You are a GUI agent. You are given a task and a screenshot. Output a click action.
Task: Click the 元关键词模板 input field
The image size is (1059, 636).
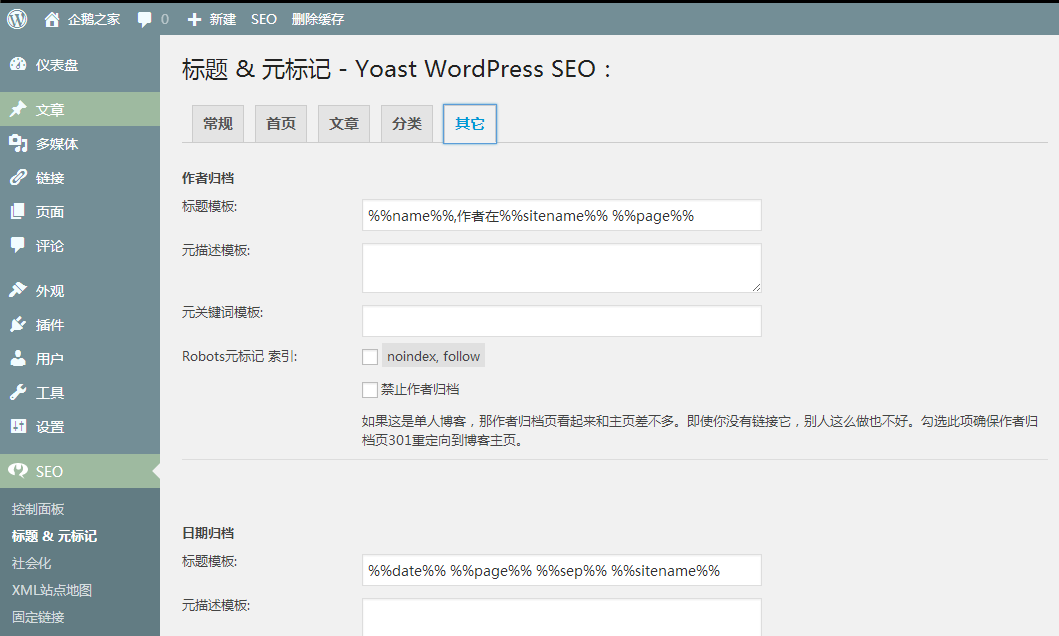point(561,321)
